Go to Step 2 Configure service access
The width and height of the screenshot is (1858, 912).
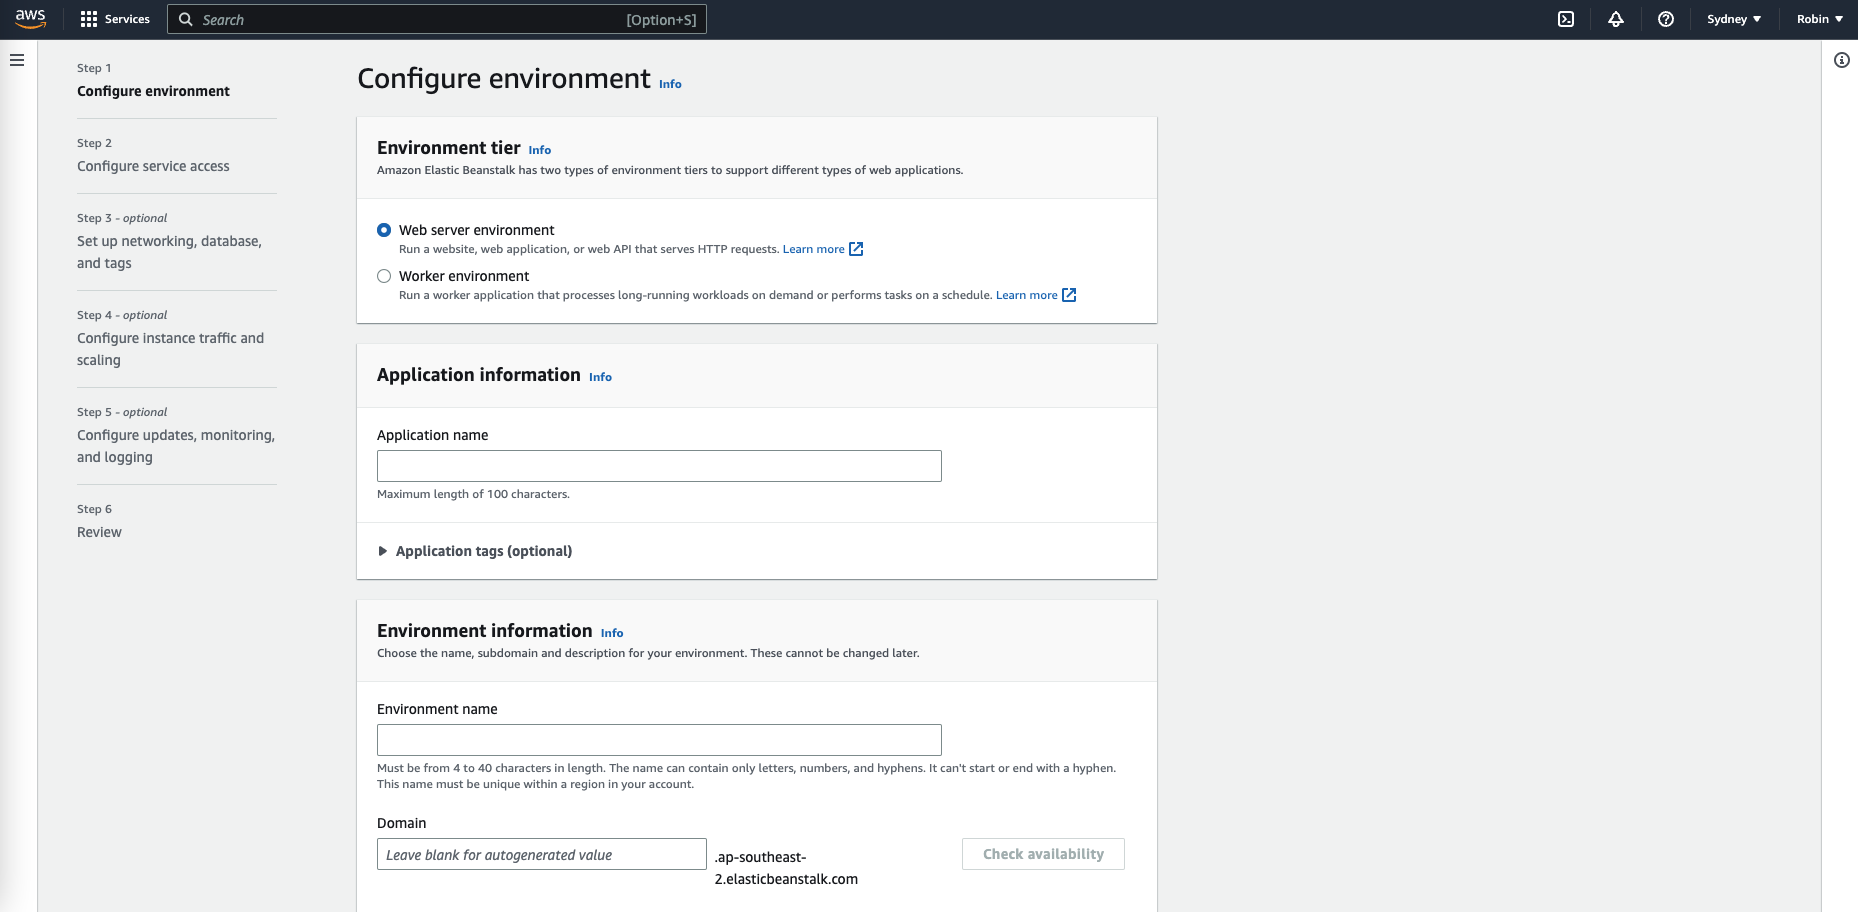(x=153, y=166)
